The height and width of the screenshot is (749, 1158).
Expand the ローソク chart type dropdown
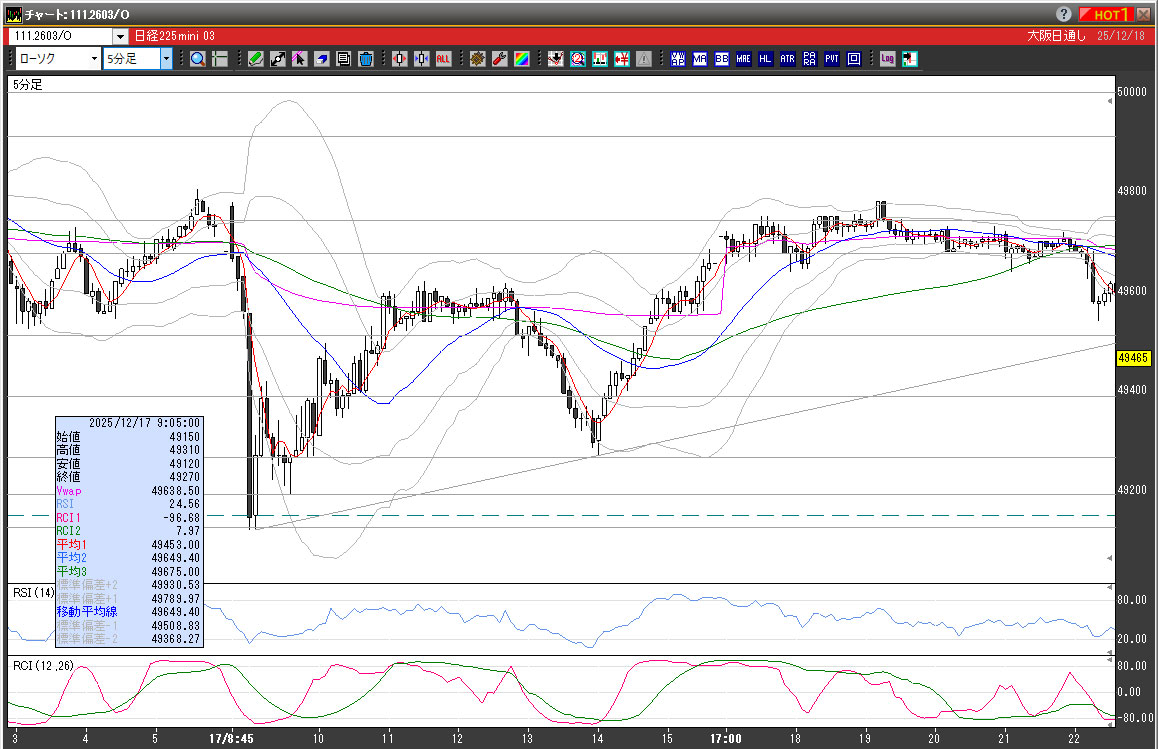coord(94,59)
